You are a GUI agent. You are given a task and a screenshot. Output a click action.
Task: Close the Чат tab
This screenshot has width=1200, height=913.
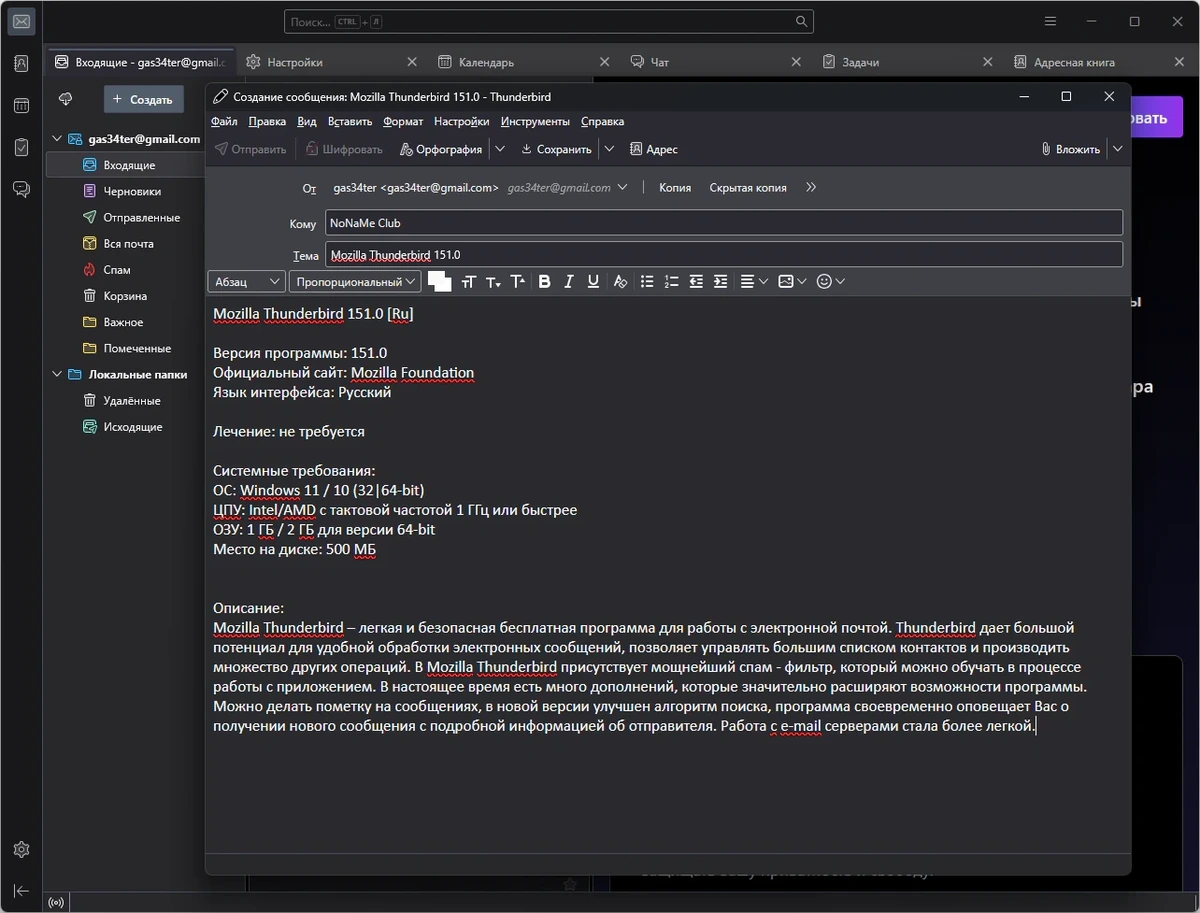[x=796, y=62]
